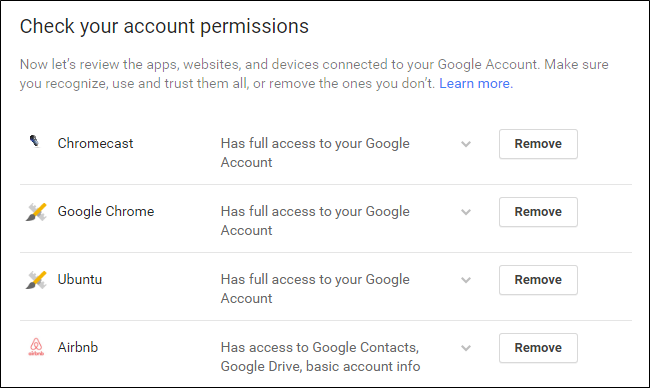Select the Chromecast app name
This screenshot has height=388, width=650.
[x=95, y=143]
